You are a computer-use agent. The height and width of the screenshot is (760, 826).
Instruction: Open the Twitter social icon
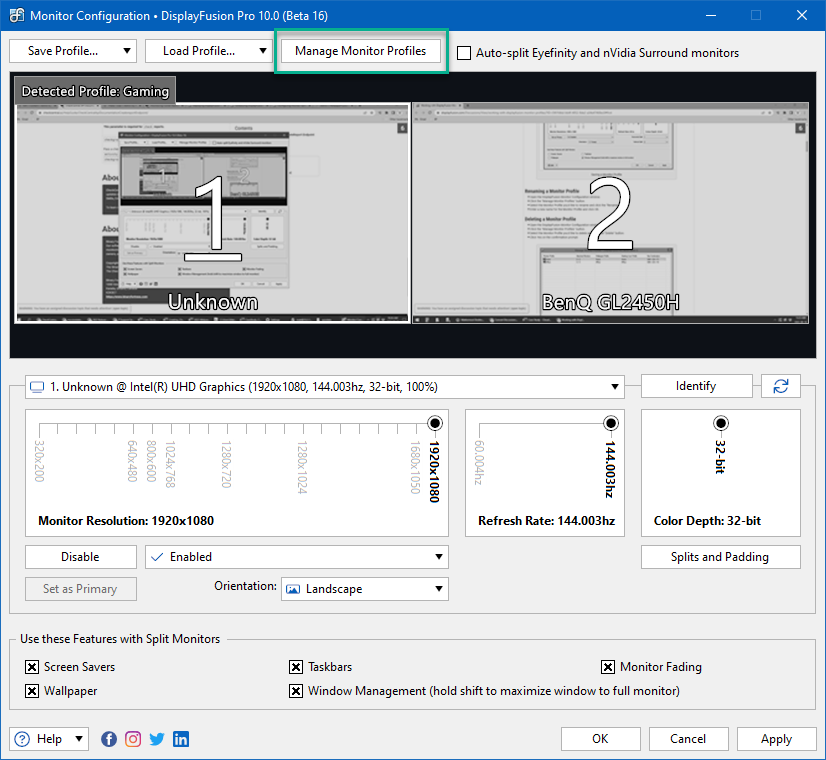pyautogui.click(x=157, y=739)
